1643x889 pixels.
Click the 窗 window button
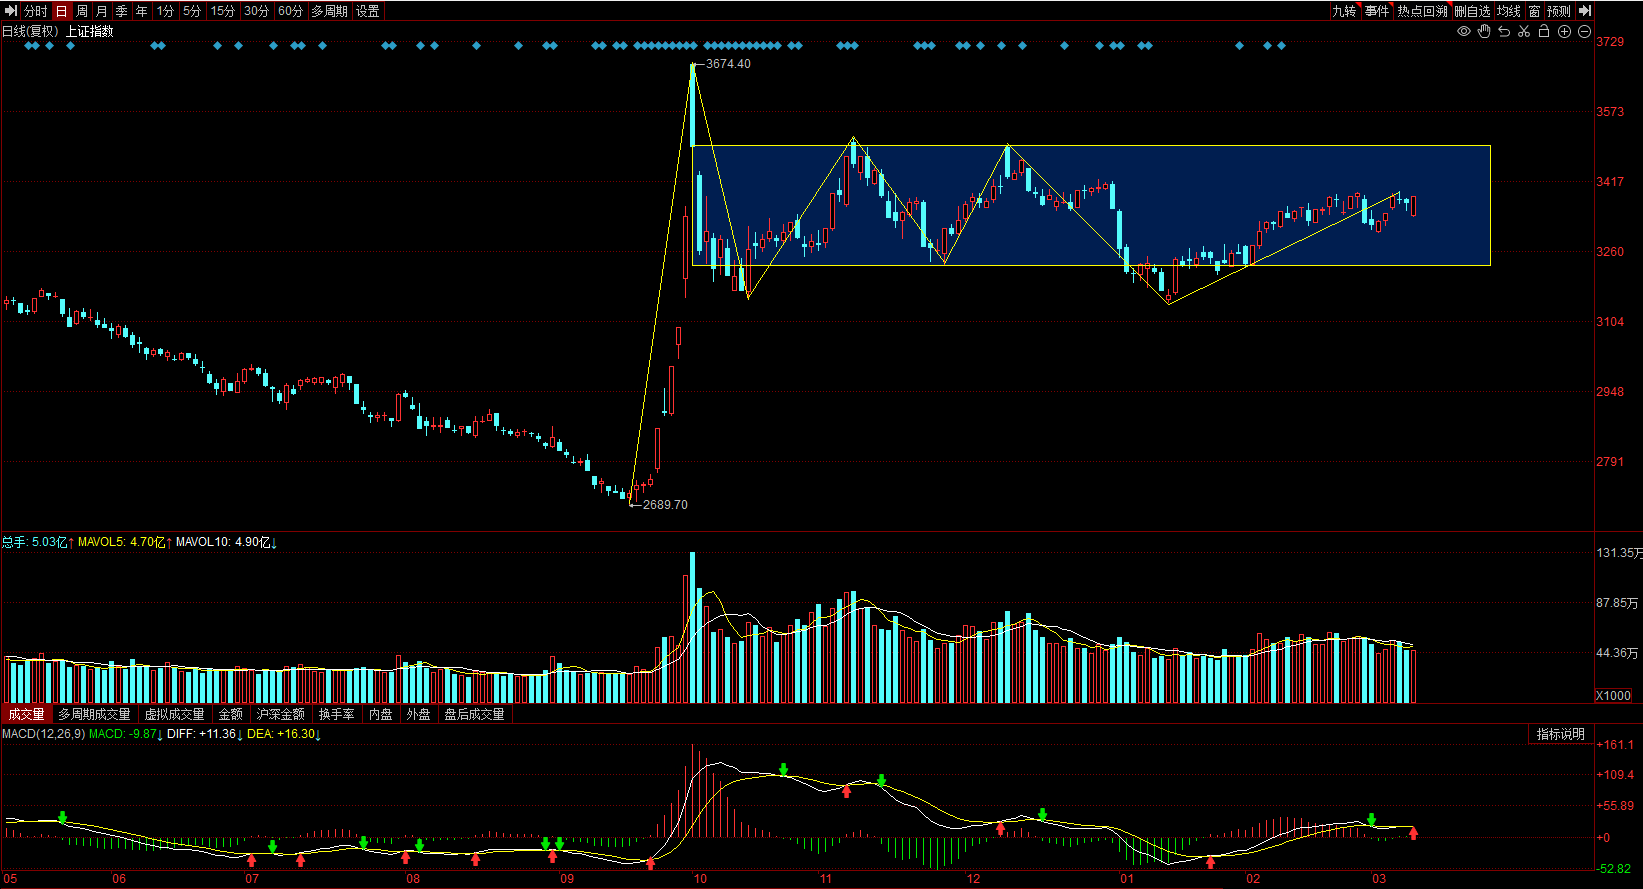[x=1534, y=11]
